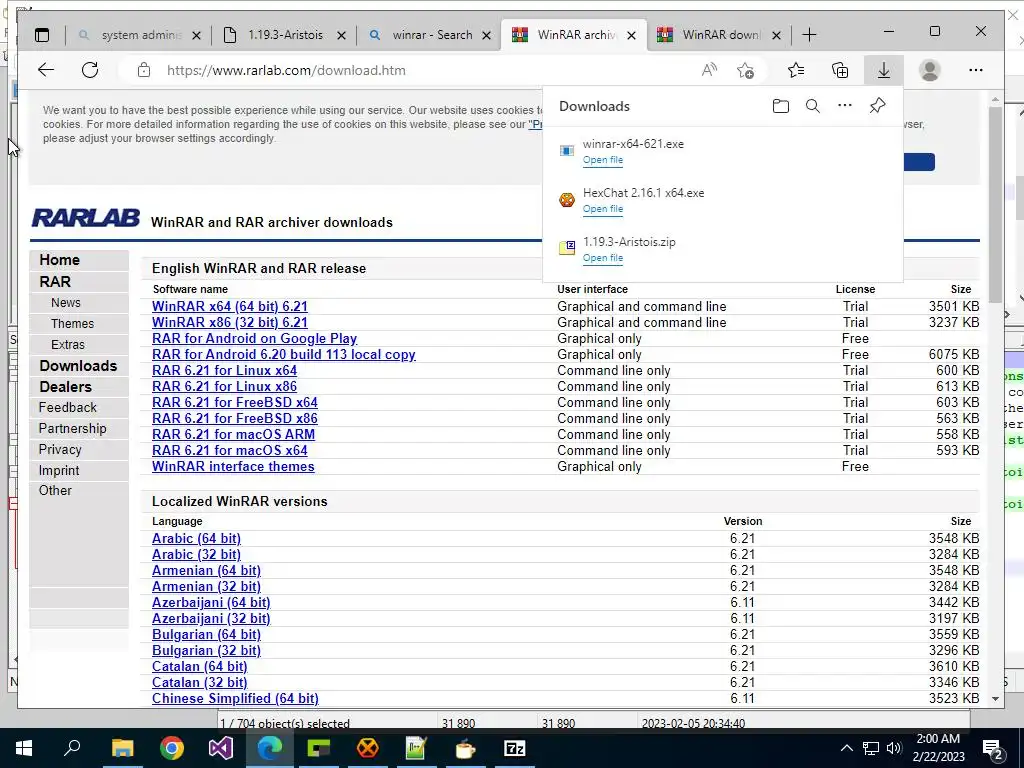1024x768 pixels.
Task: Open the Collections icon
Action: point(840,70)
